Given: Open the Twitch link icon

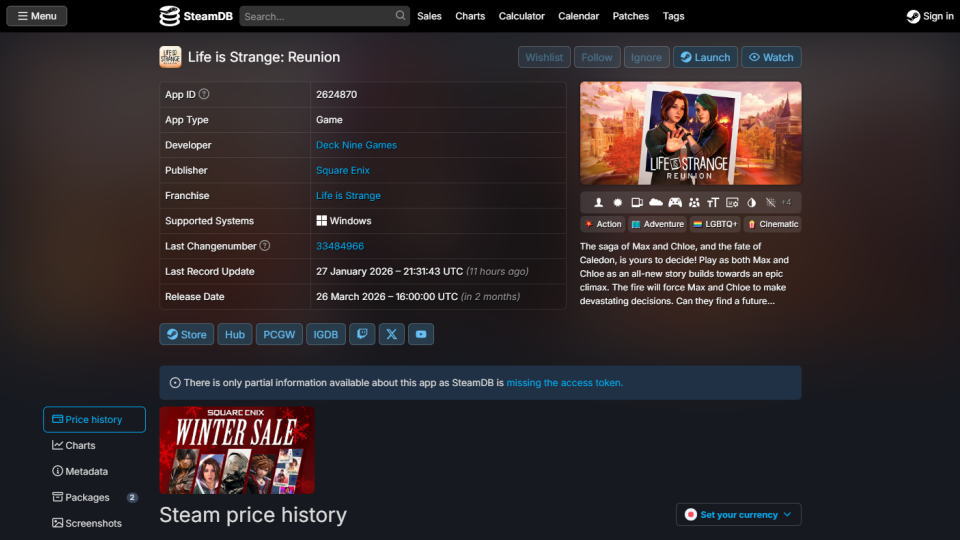Looking at the screenshot, I should [x=362, y=334].
